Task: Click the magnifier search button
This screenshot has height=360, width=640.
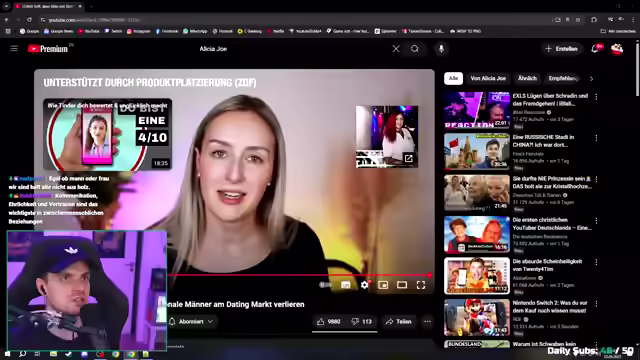Action: (415, 49)
